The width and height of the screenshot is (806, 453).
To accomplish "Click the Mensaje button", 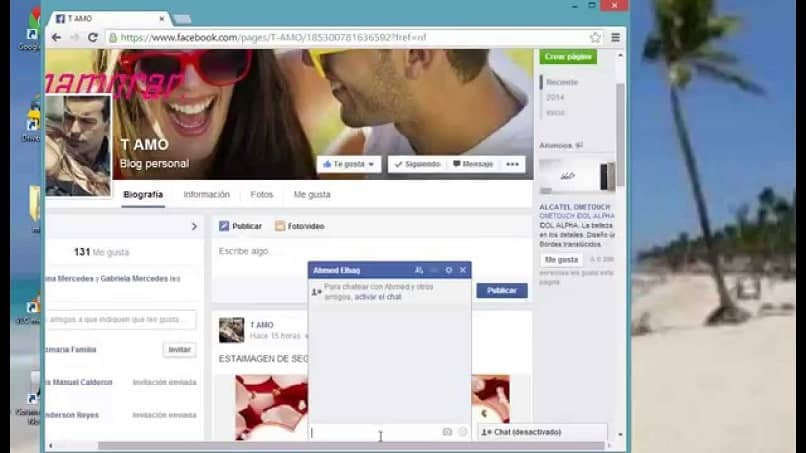I will 473,164.
